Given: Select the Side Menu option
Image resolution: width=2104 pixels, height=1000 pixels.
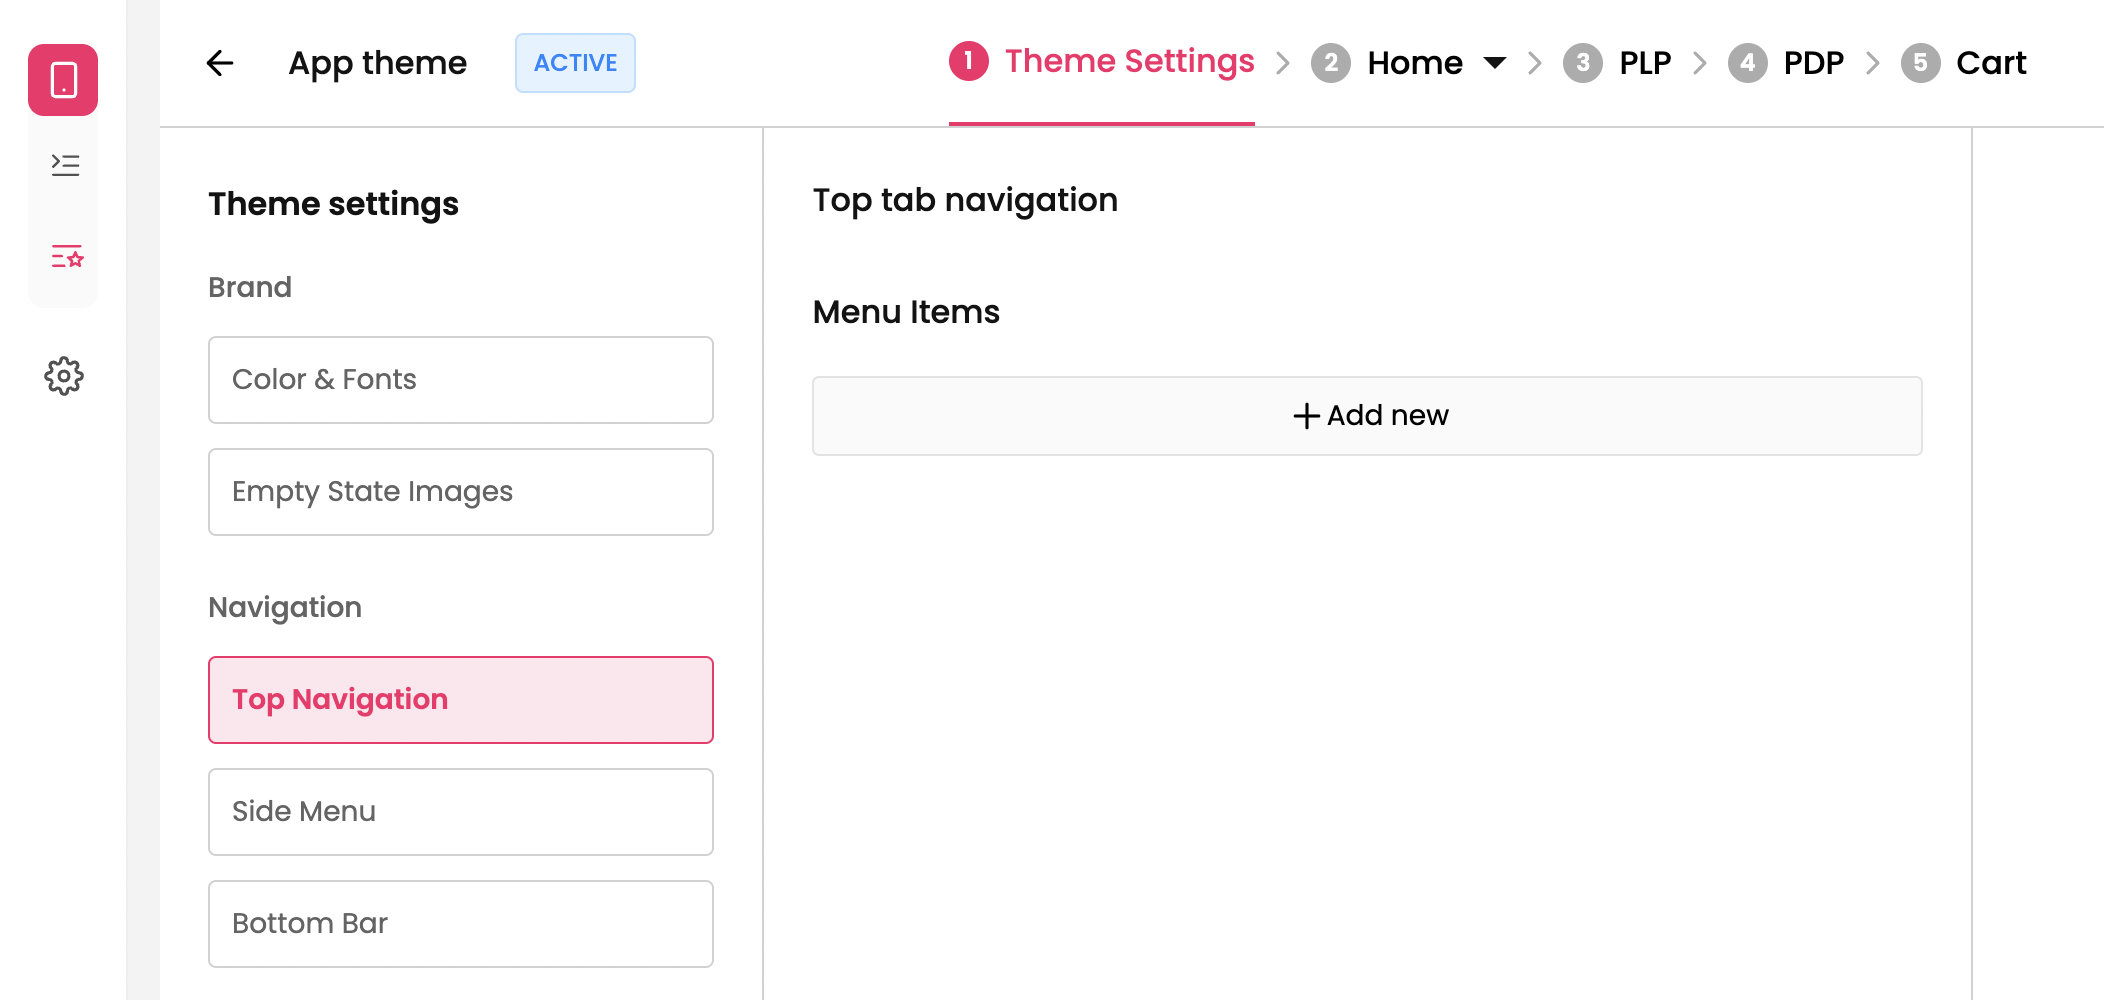Looking at the screenshot, I should 460,812.
